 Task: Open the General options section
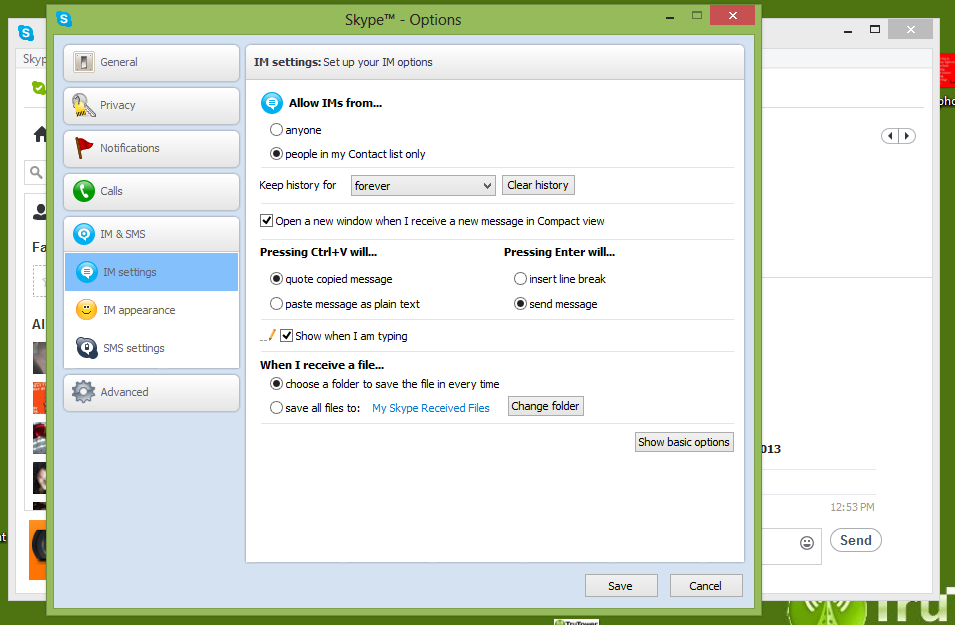point(151,62)
